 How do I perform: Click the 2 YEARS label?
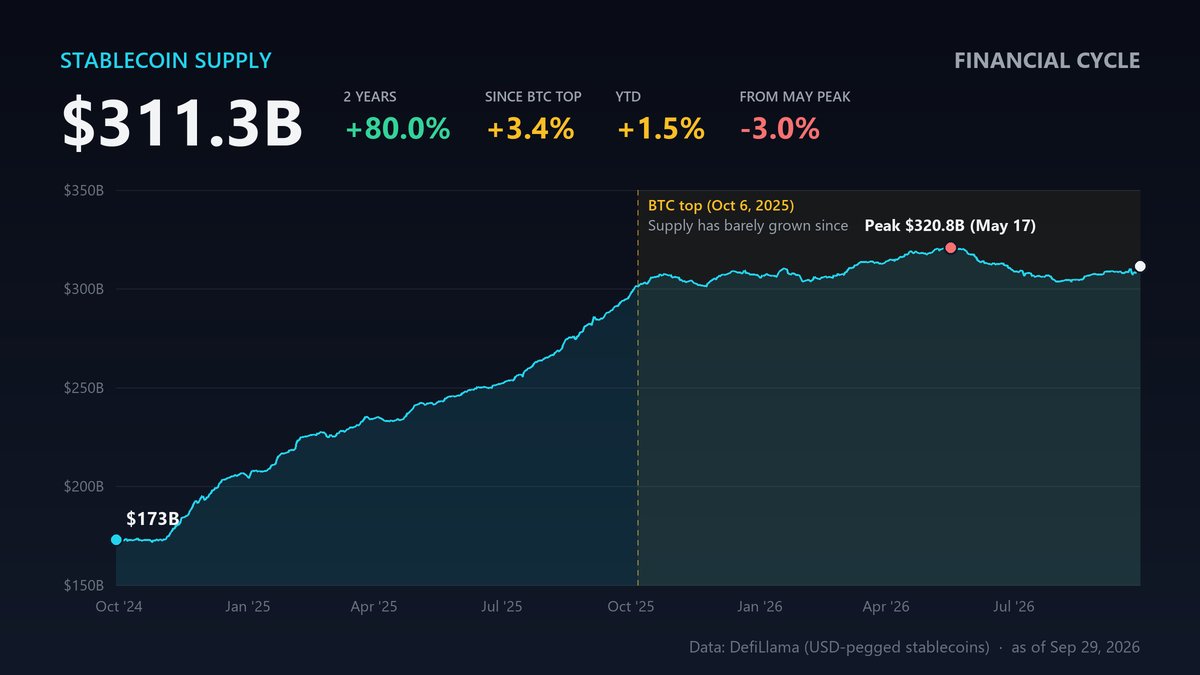pos(370,97)
